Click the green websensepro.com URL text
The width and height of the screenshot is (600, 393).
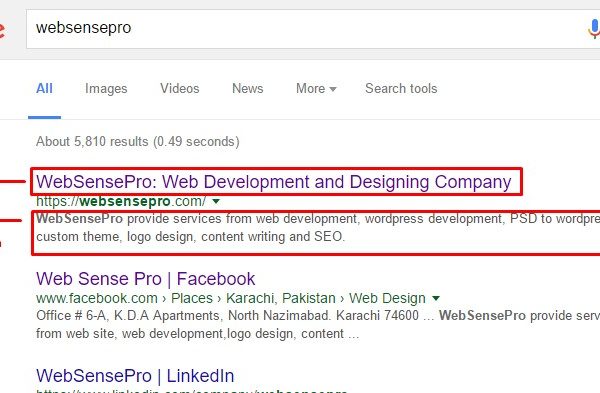point(121,201)
